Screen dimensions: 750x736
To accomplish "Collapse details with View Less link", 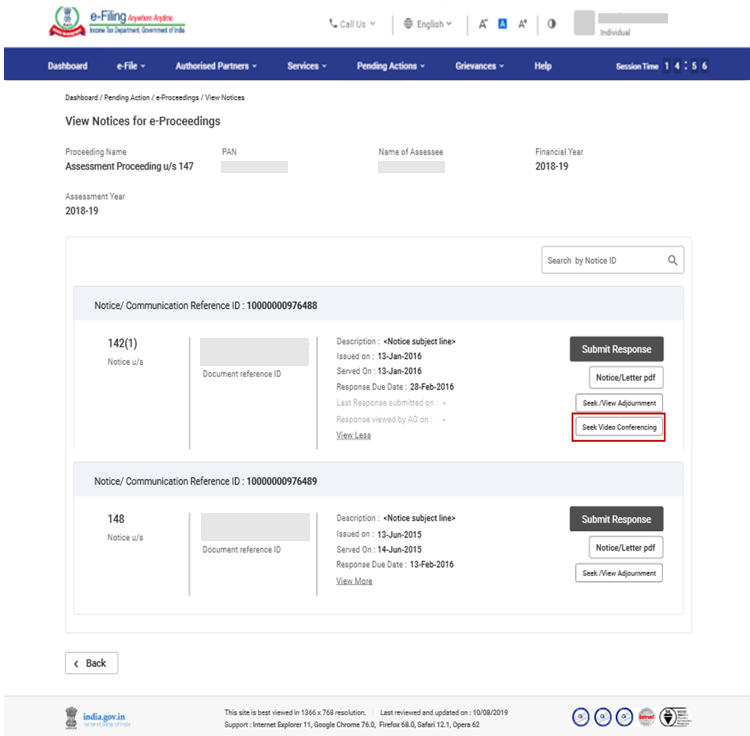I will pos(353,436).
